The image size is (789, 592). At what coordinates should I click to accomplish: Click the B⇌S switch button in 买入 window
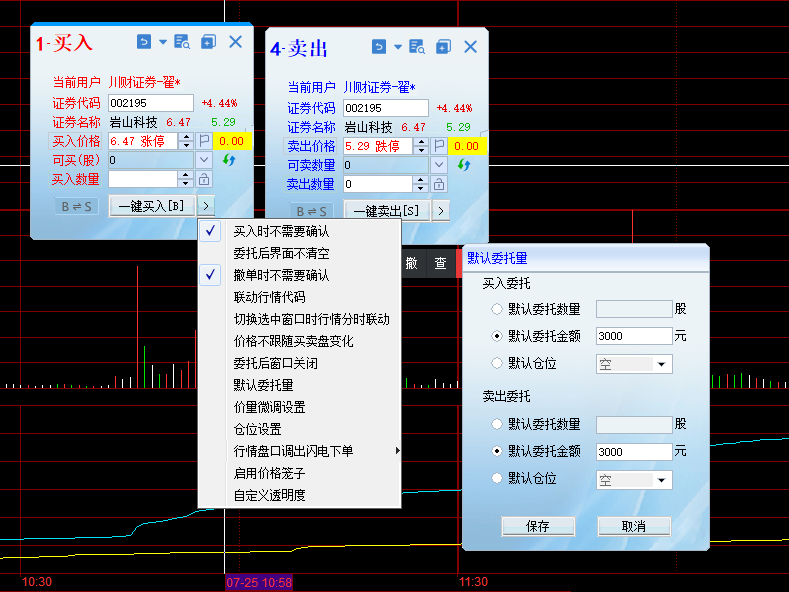(x=76, y=206)
